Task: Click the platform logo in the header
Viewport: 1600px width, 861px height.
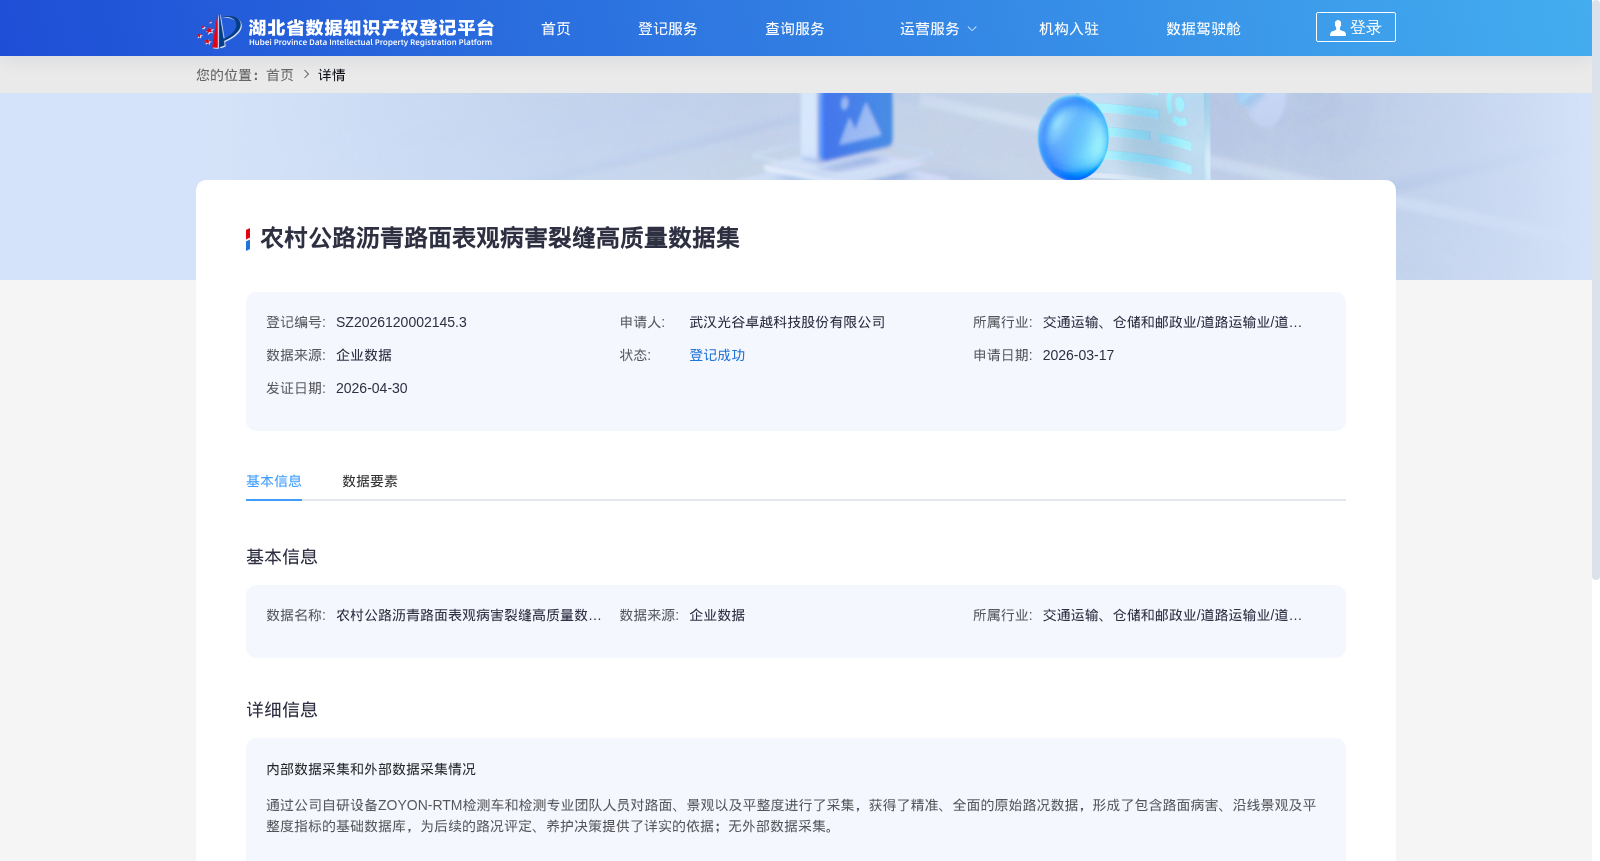Action: 345,30
